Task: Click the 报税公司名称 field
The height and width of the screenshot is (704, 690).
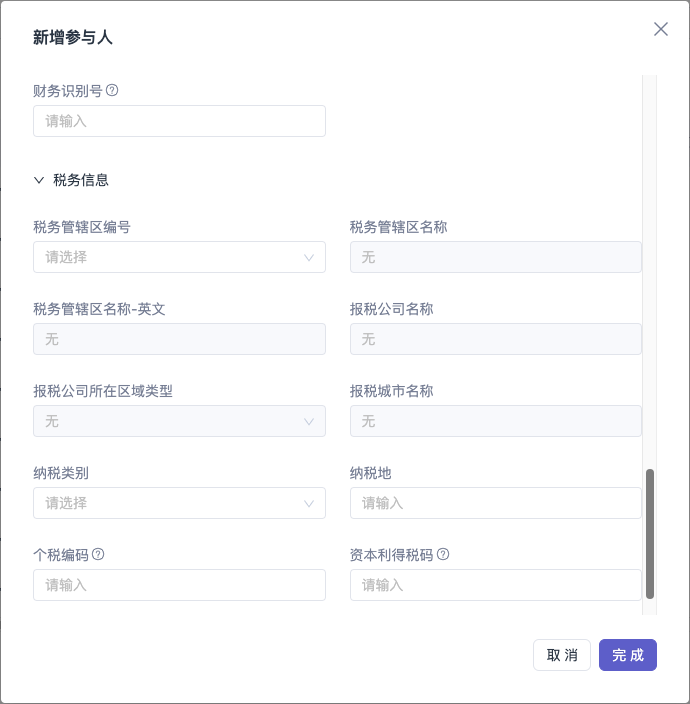Action: [496, 339]
